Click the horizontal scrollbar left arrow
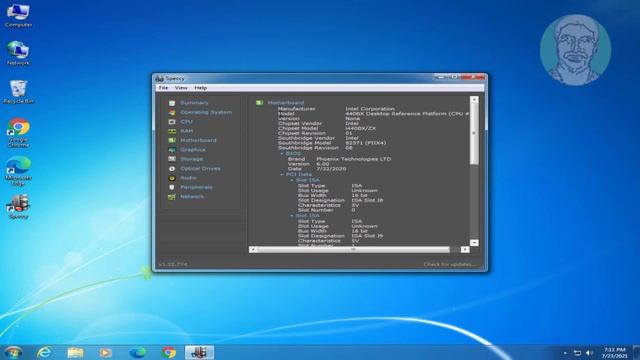The image size is (640, 360). click(253, 249)
